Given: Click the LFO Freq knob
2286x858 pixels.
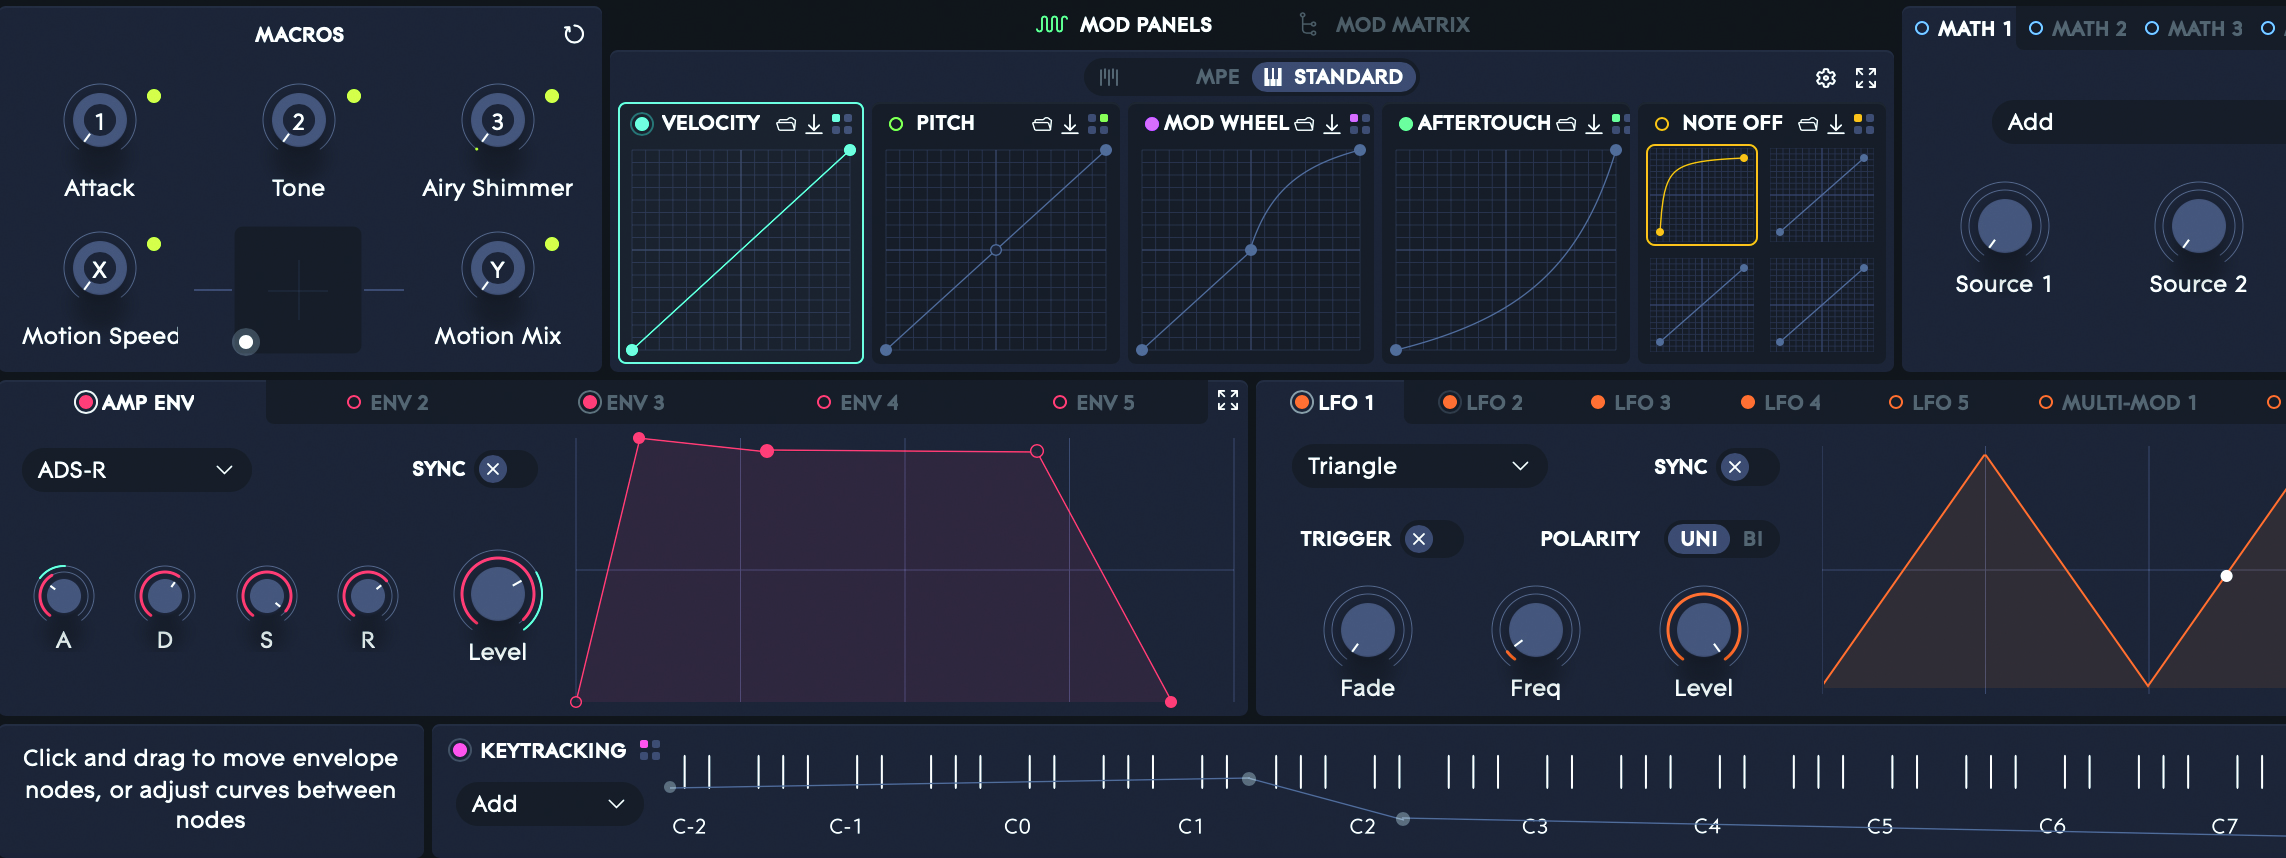Looking at the screenshot, I should 1535,630.
